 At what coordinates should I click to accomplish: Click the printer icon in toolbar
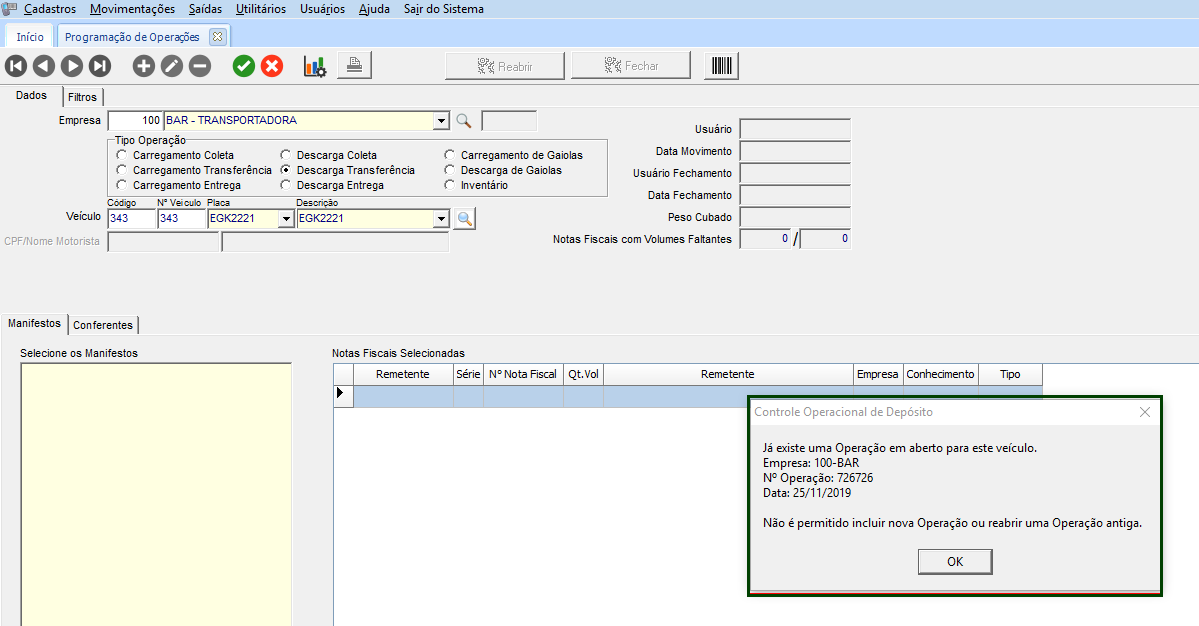[x=354, y=66]
